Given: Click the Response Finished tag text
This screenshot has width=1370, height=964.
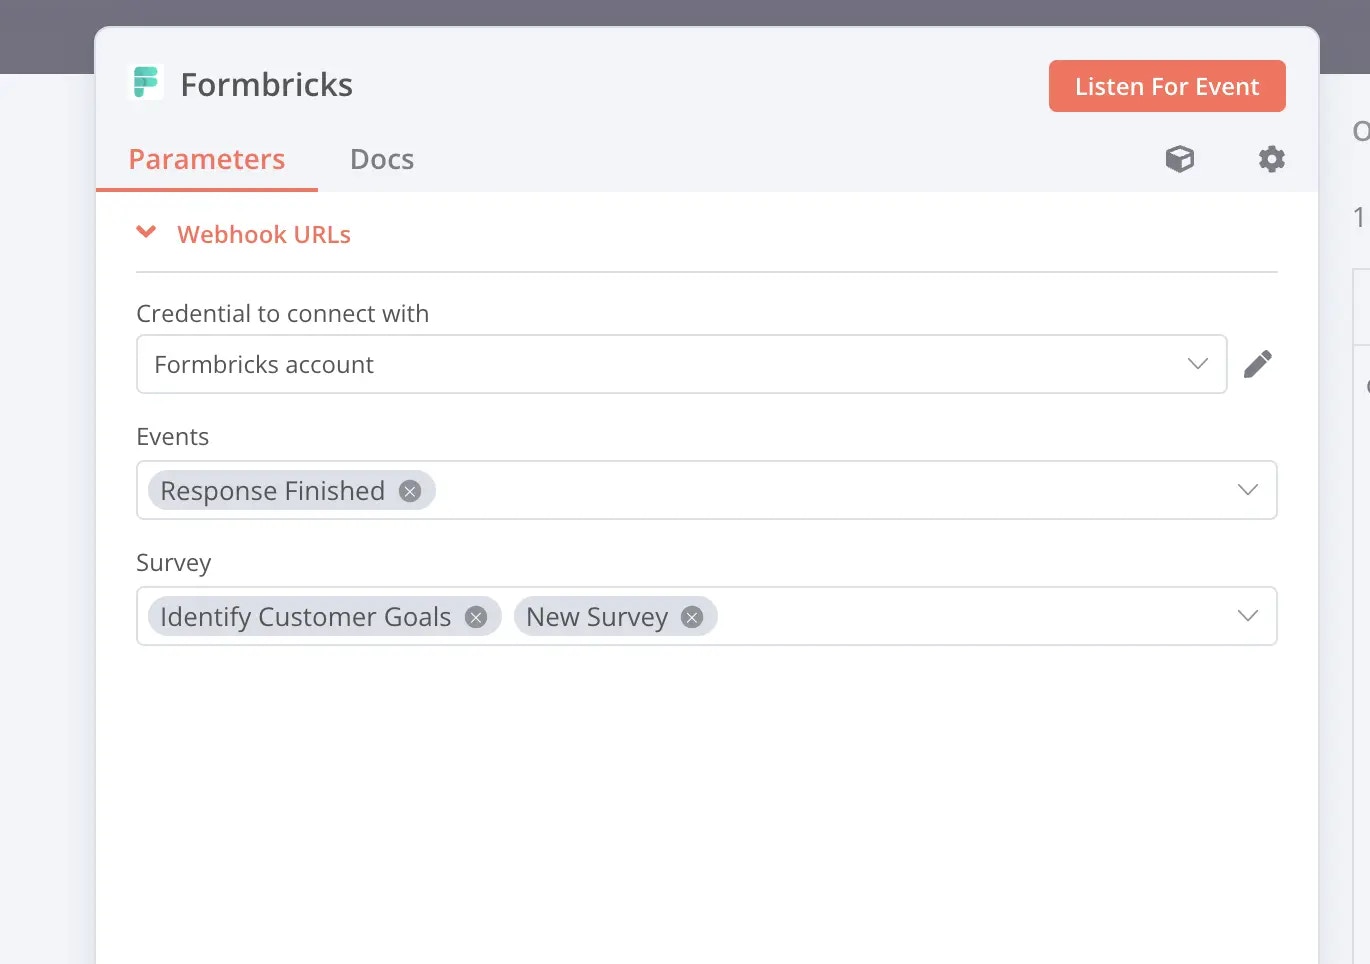Looking at the screenshot, I should [x=272, y=491].
